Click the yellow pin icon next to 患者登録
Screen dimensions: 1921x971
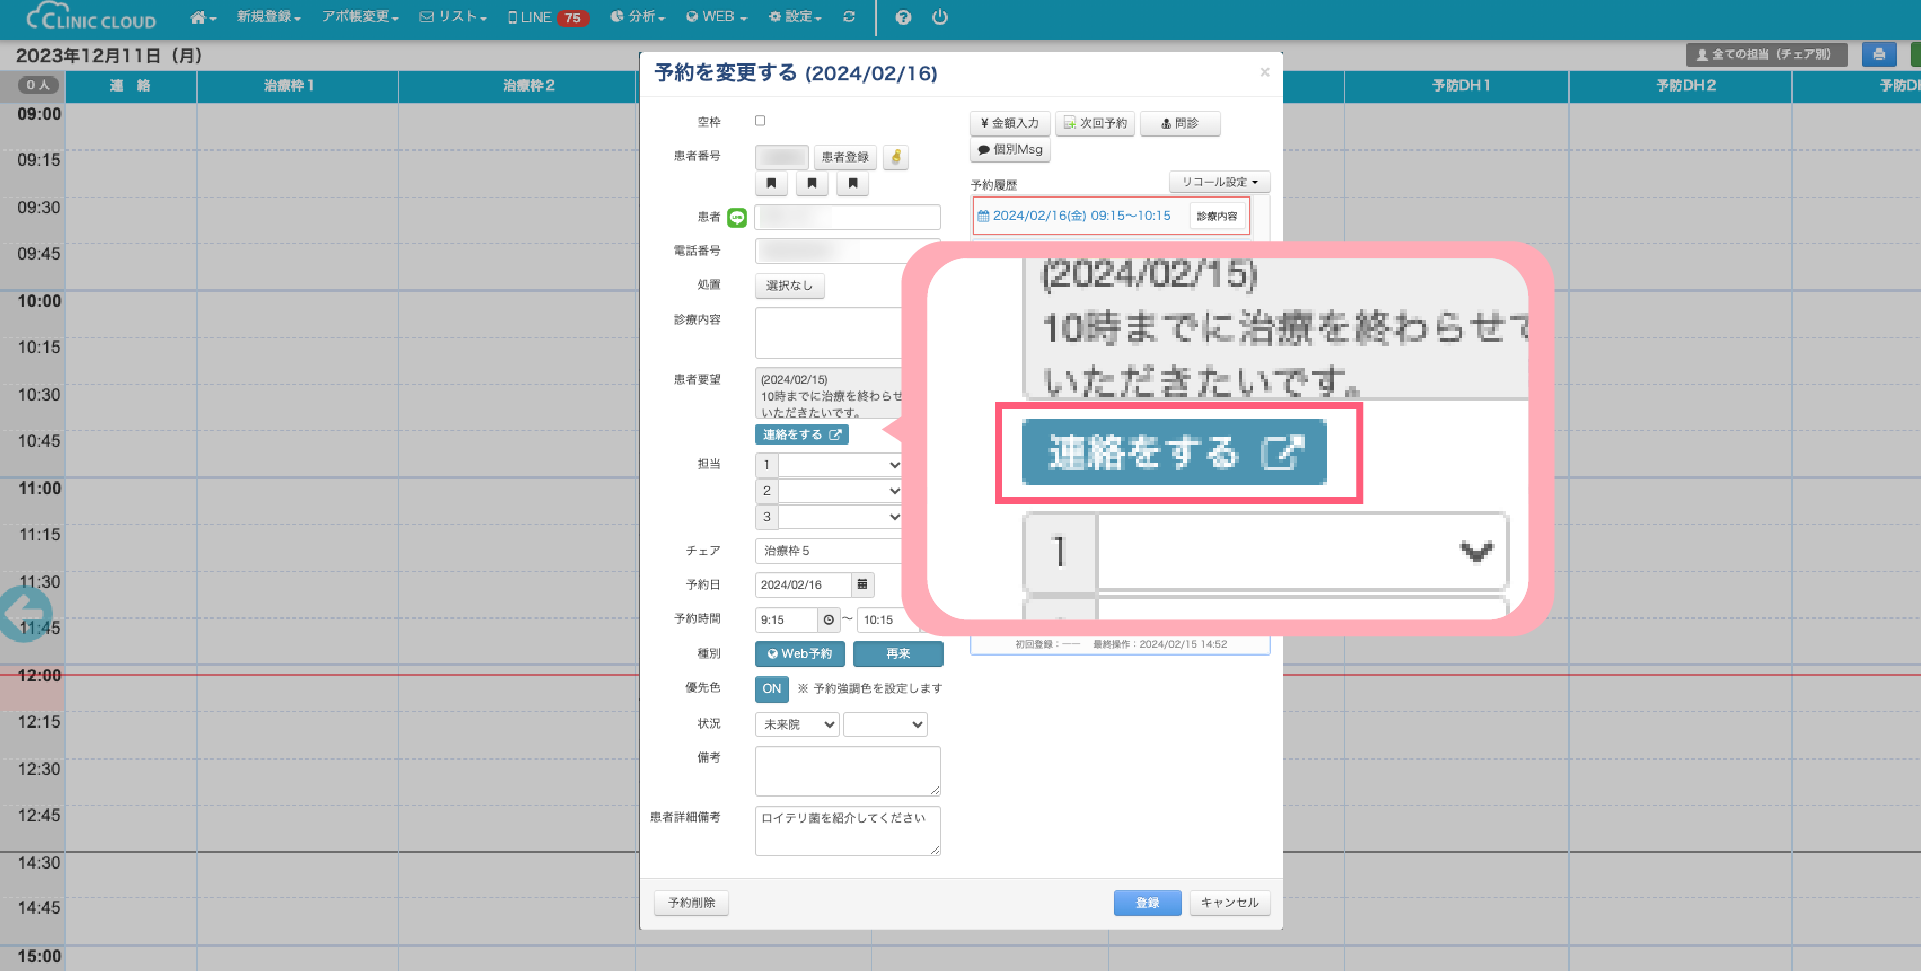[896, 157]
